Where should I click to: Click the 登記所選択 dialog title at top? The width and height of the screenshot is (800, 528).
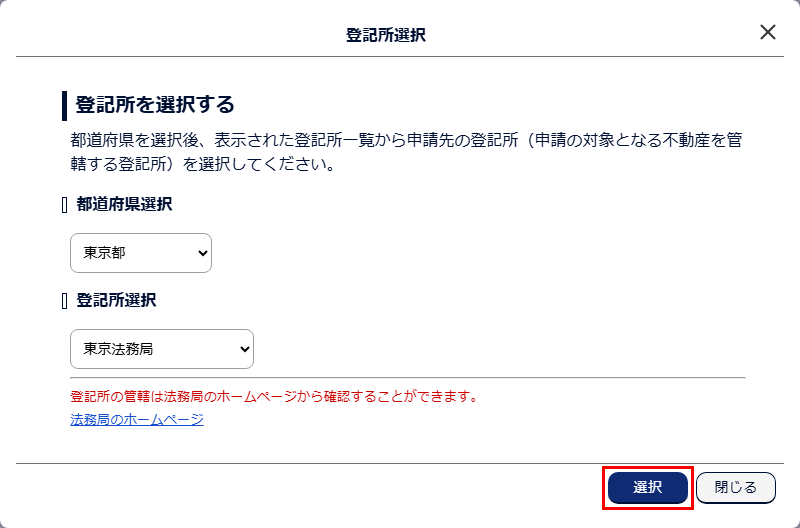(x=386, y=34)
